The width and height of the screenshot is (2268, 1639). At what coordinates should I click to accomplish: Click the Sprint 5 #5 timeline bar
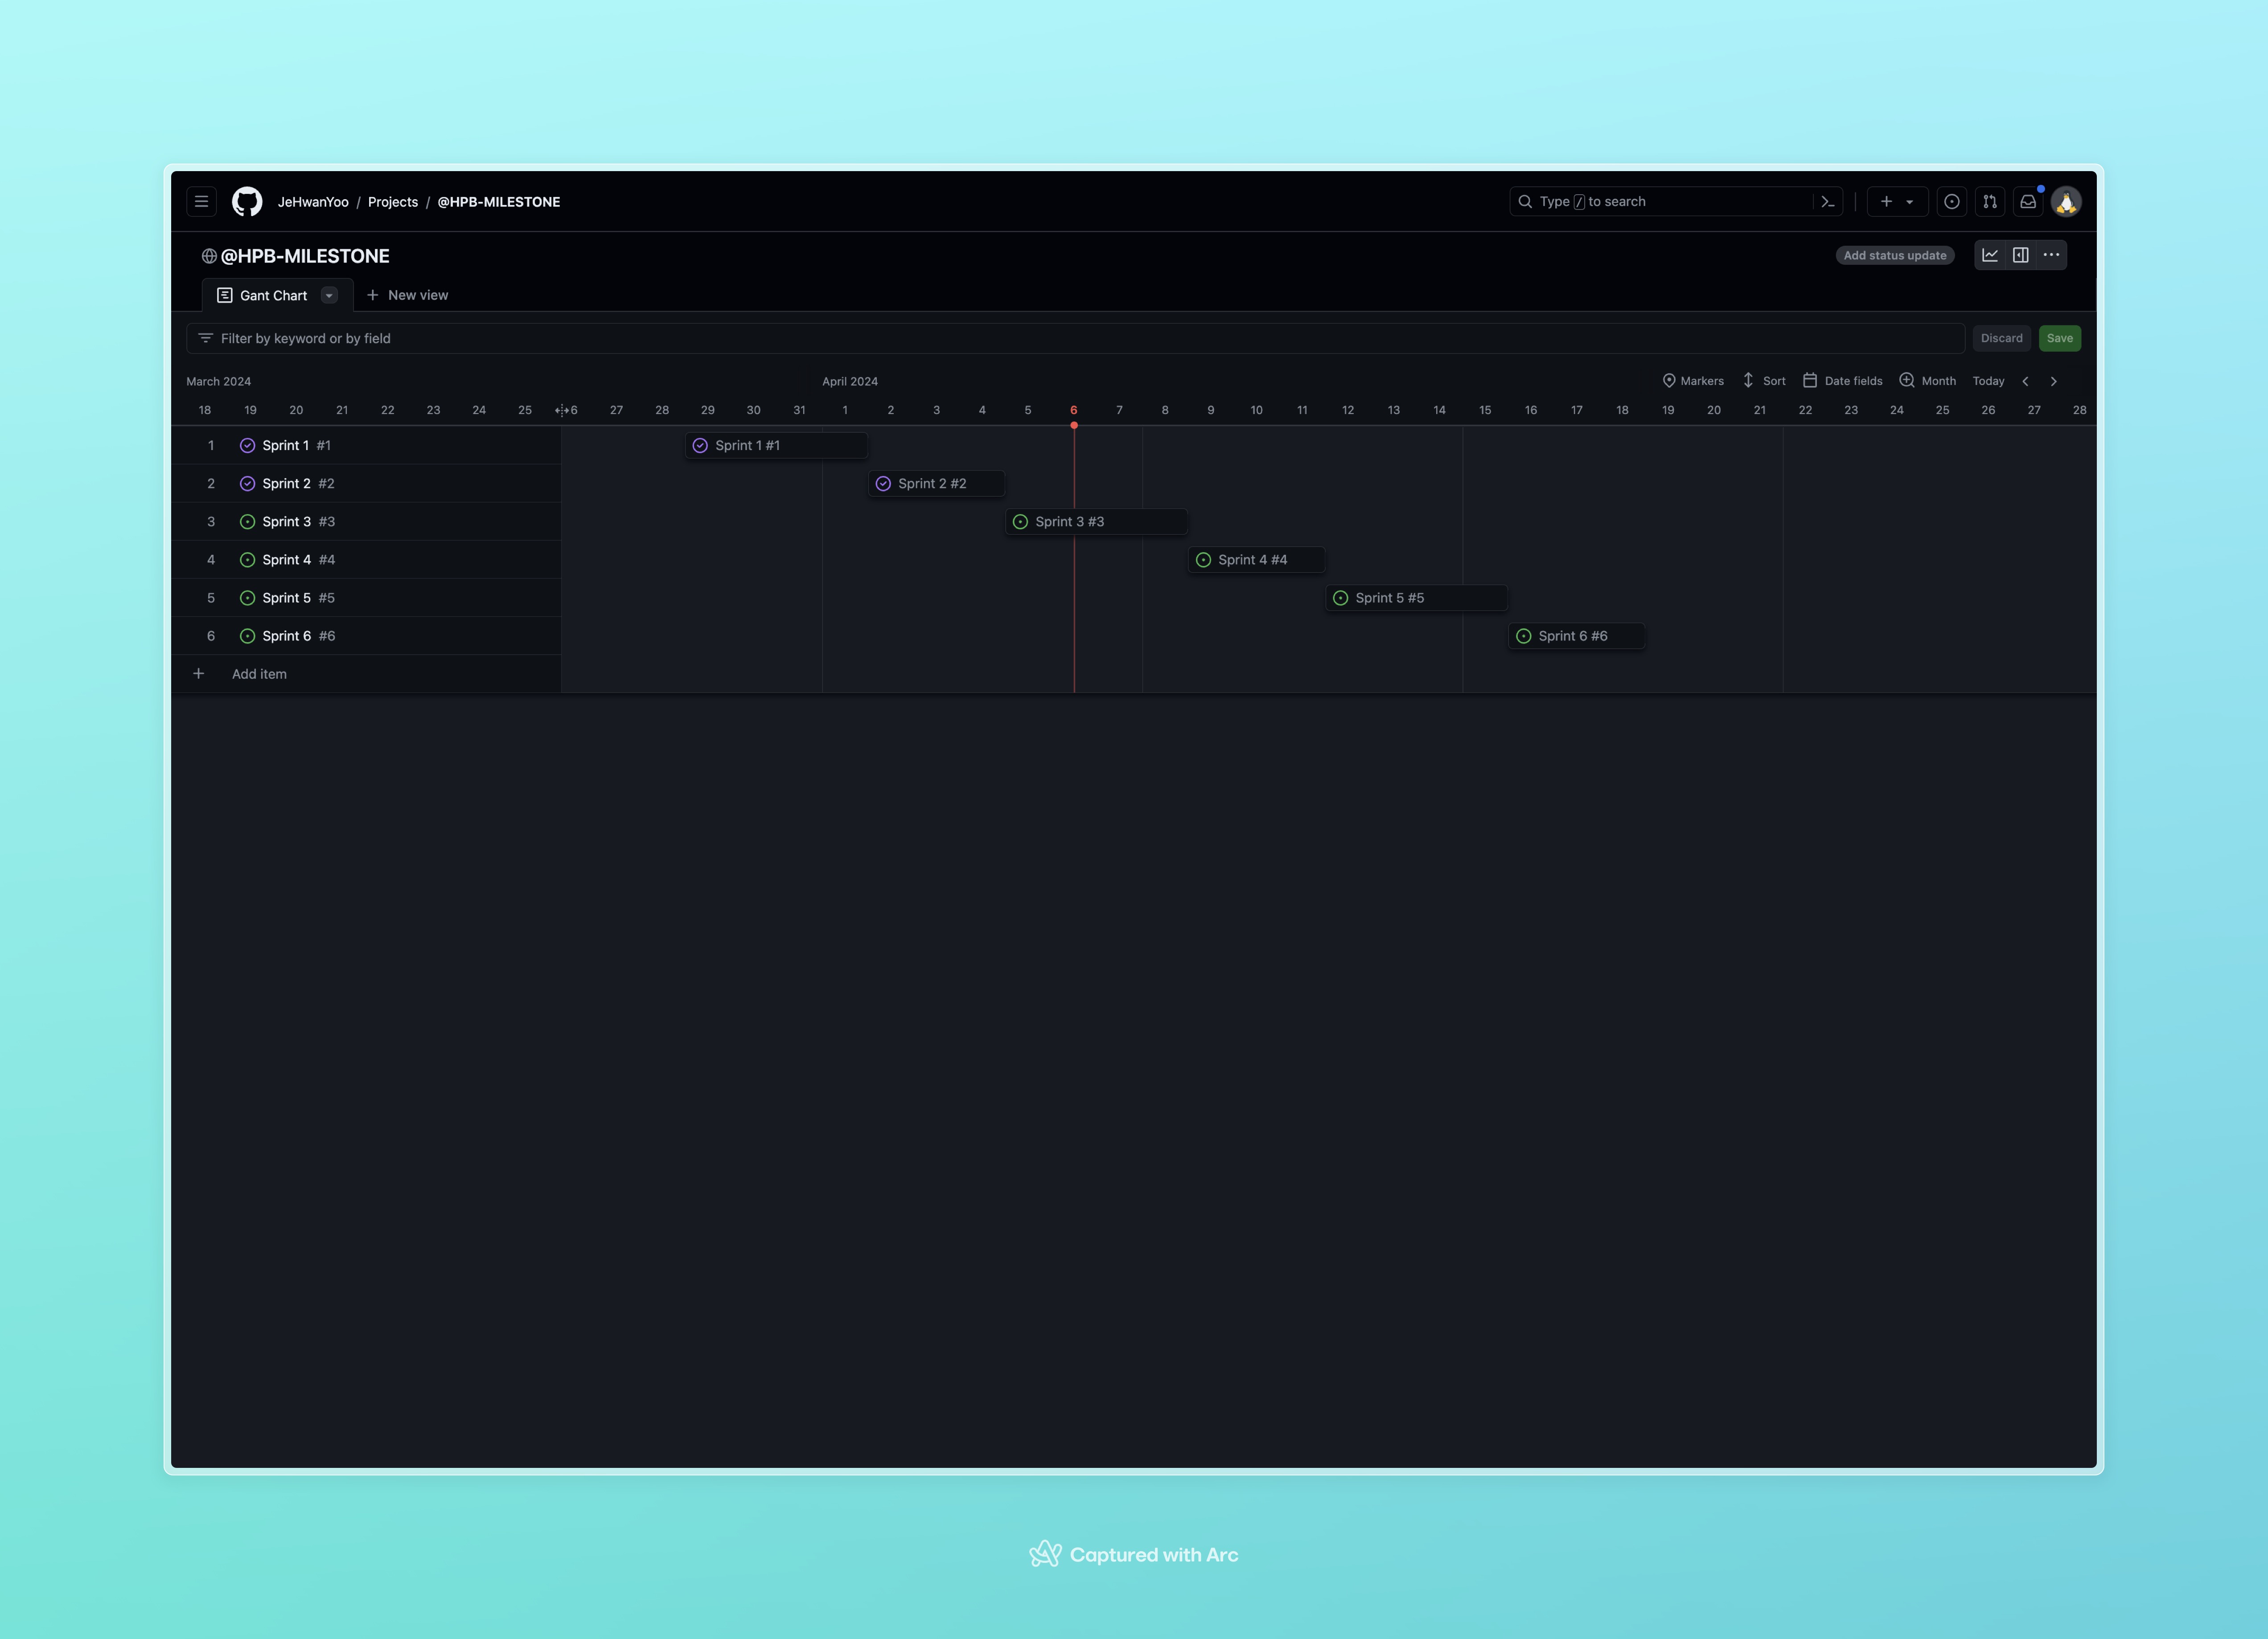coord(1416,597)
